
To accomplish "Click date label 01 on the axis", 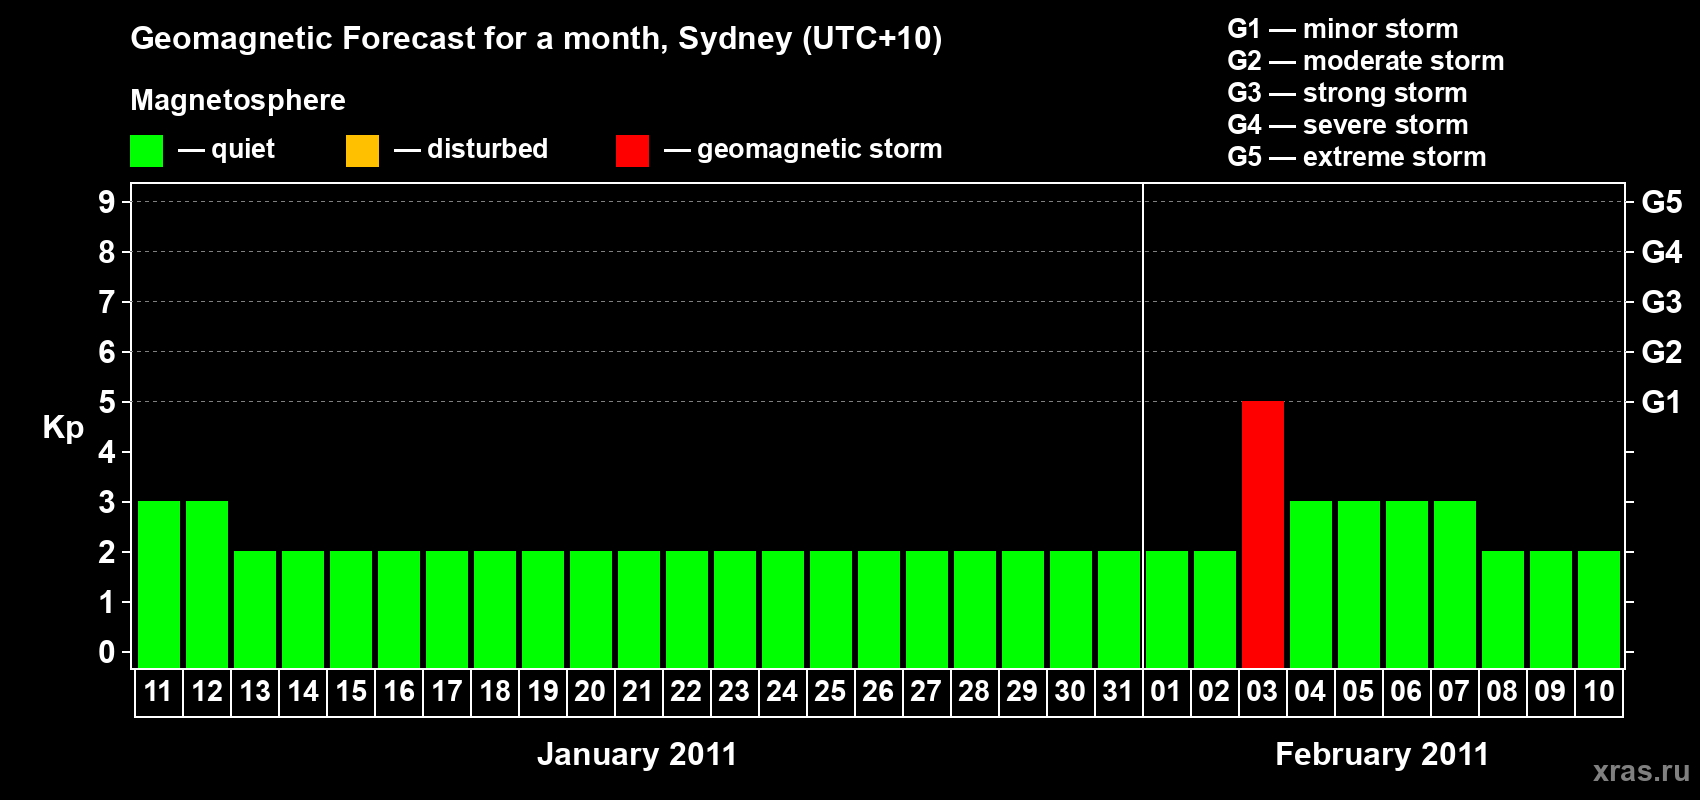I will click(x=1166, y=691).
